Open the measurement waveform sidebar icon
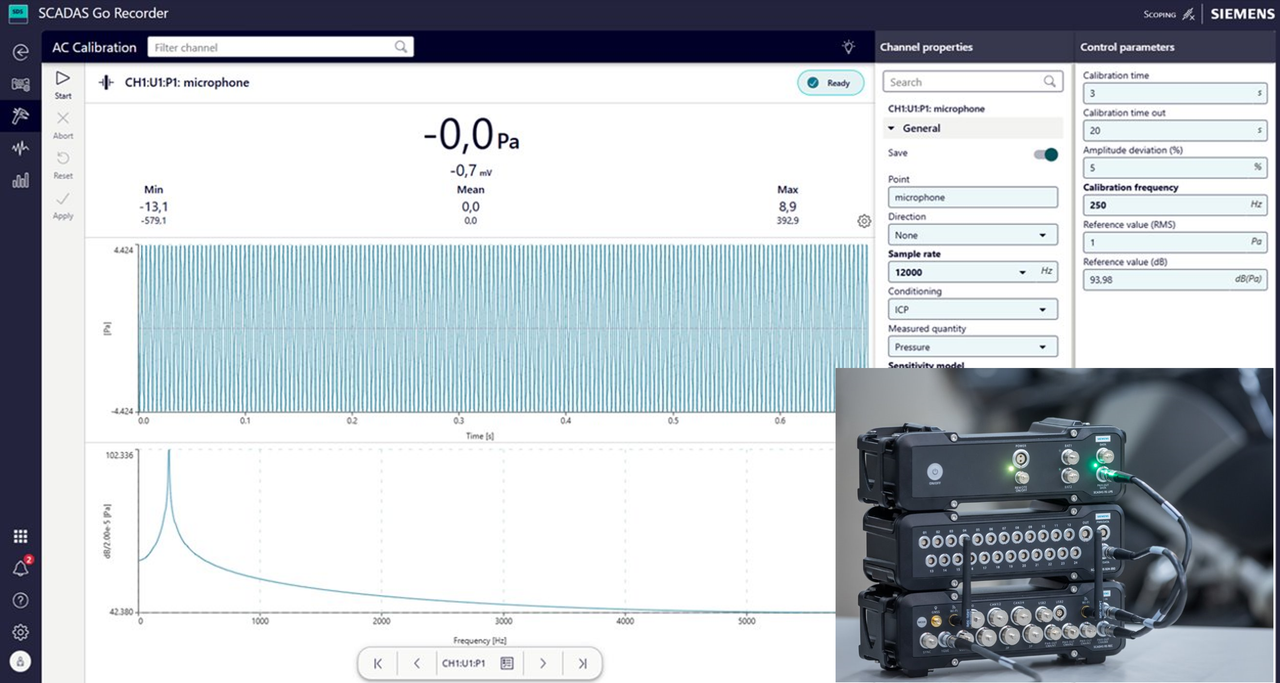Screen dimensions: 1280x683 point(20,148)
